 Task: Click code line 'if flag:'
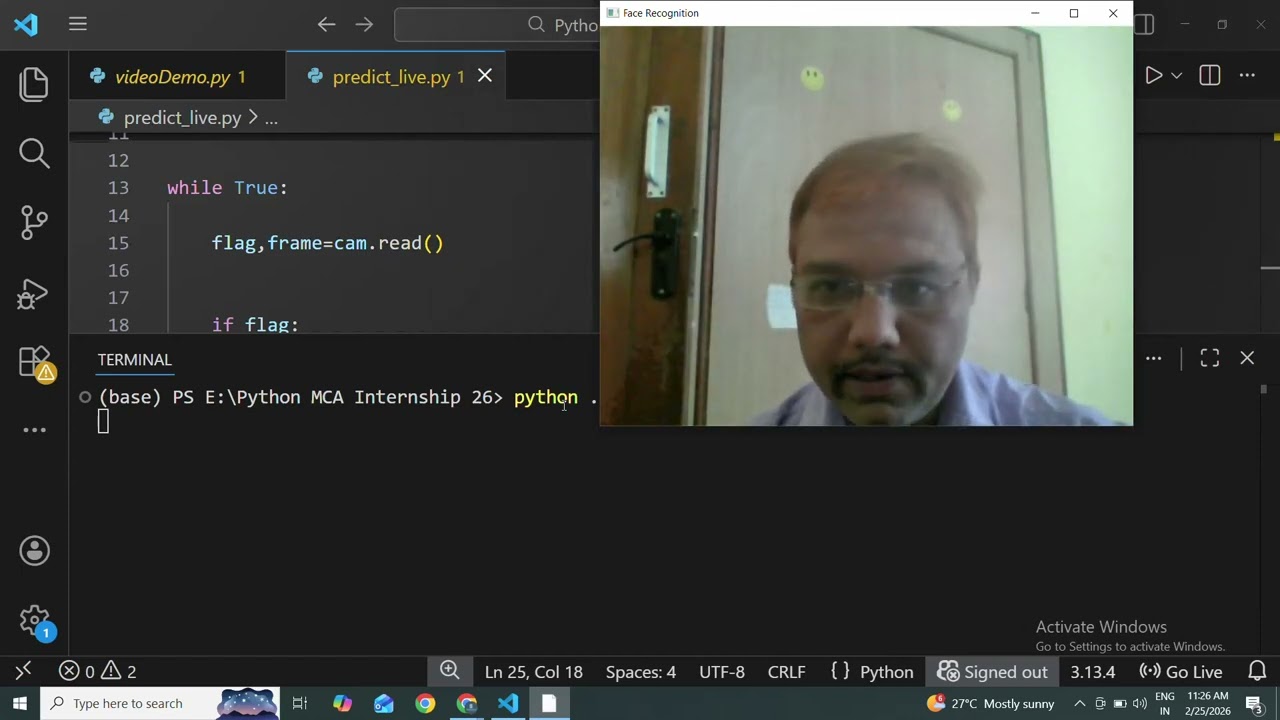[255, 325]
